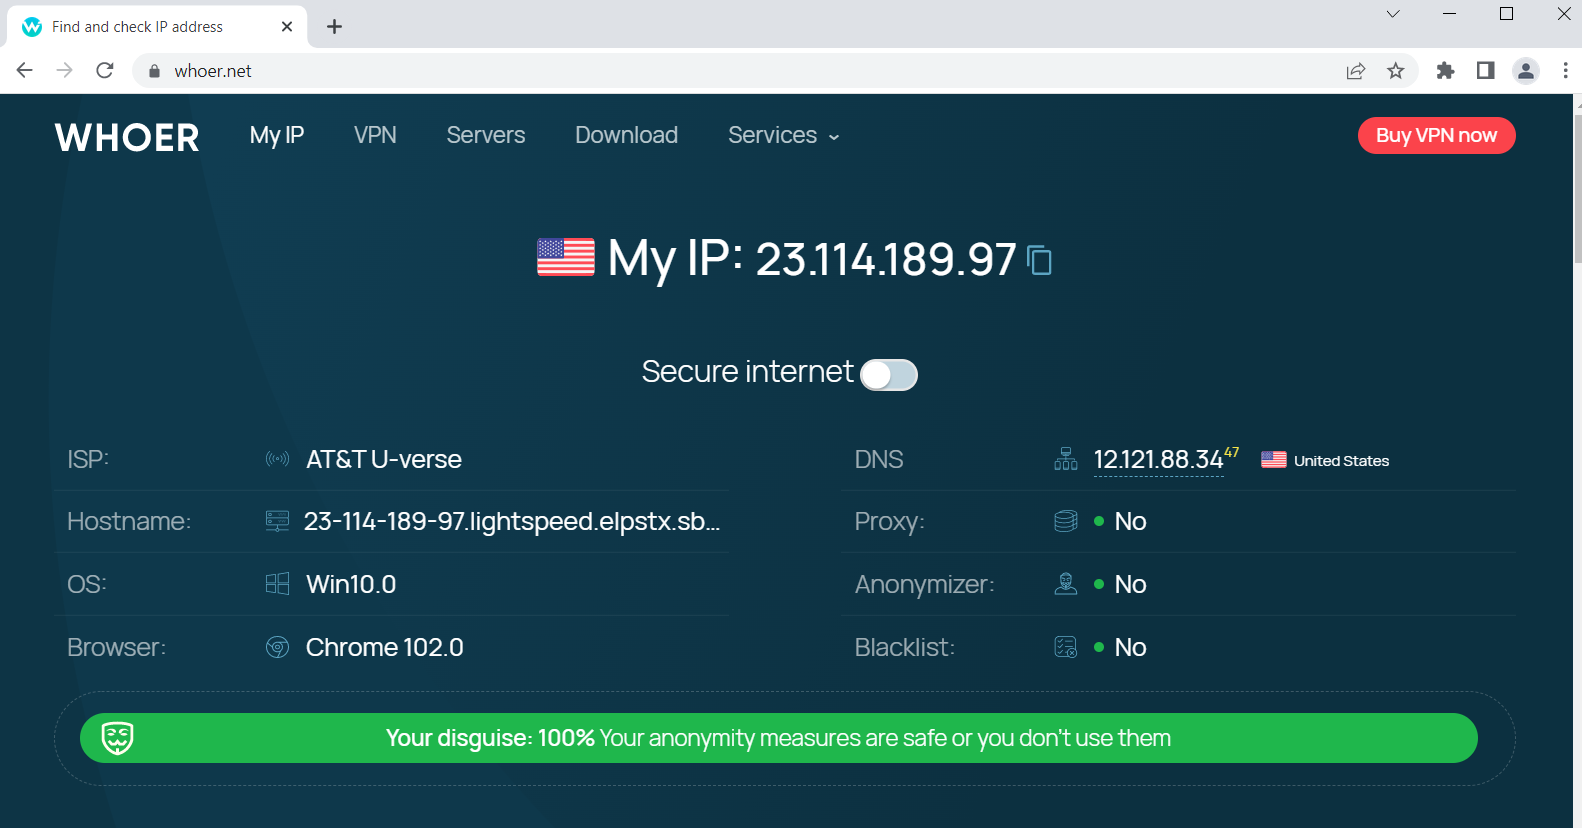Click the AT&T U-verse text
Screen dimensions: 1582x828
point(384,459)
